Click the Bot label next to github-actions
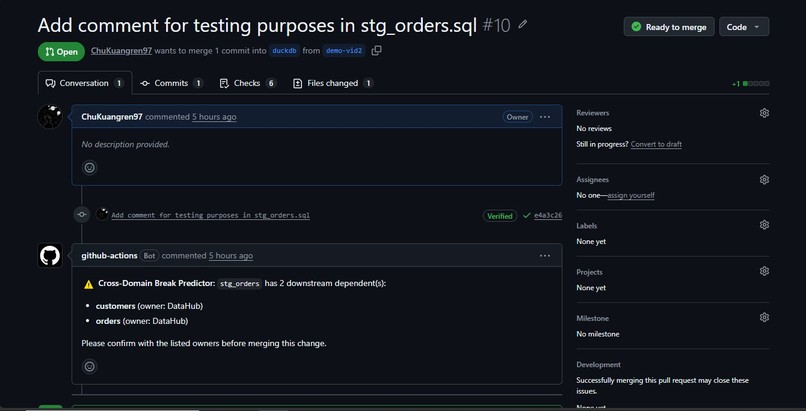This screenshot has width=806, height=411. 149,256
